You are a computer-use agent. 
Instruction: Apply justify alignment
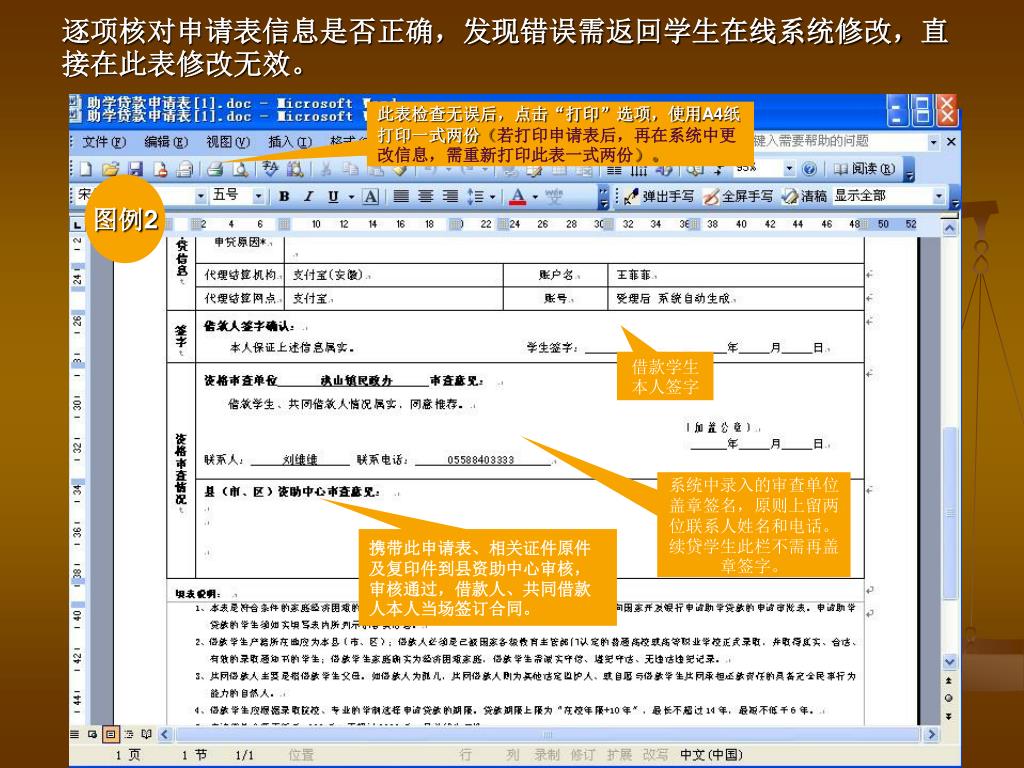click(x=401, y=196)
